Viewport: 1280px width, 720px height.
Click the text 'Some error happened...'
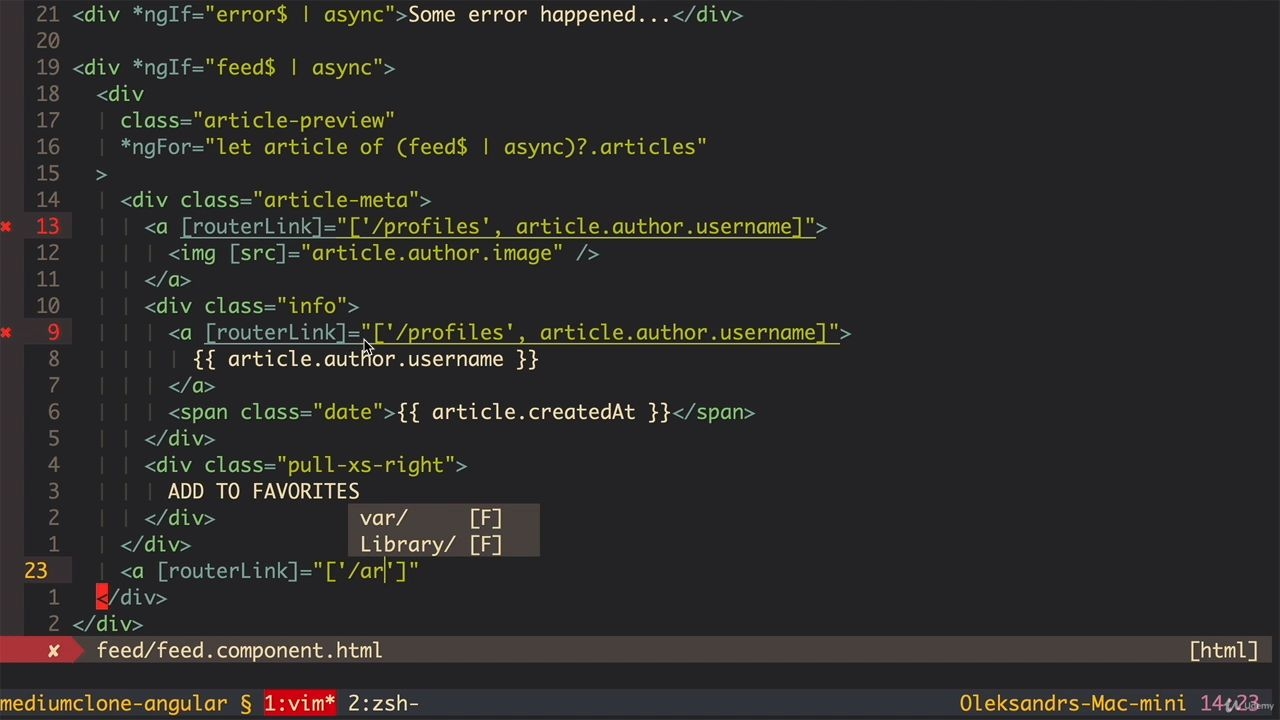539,15
